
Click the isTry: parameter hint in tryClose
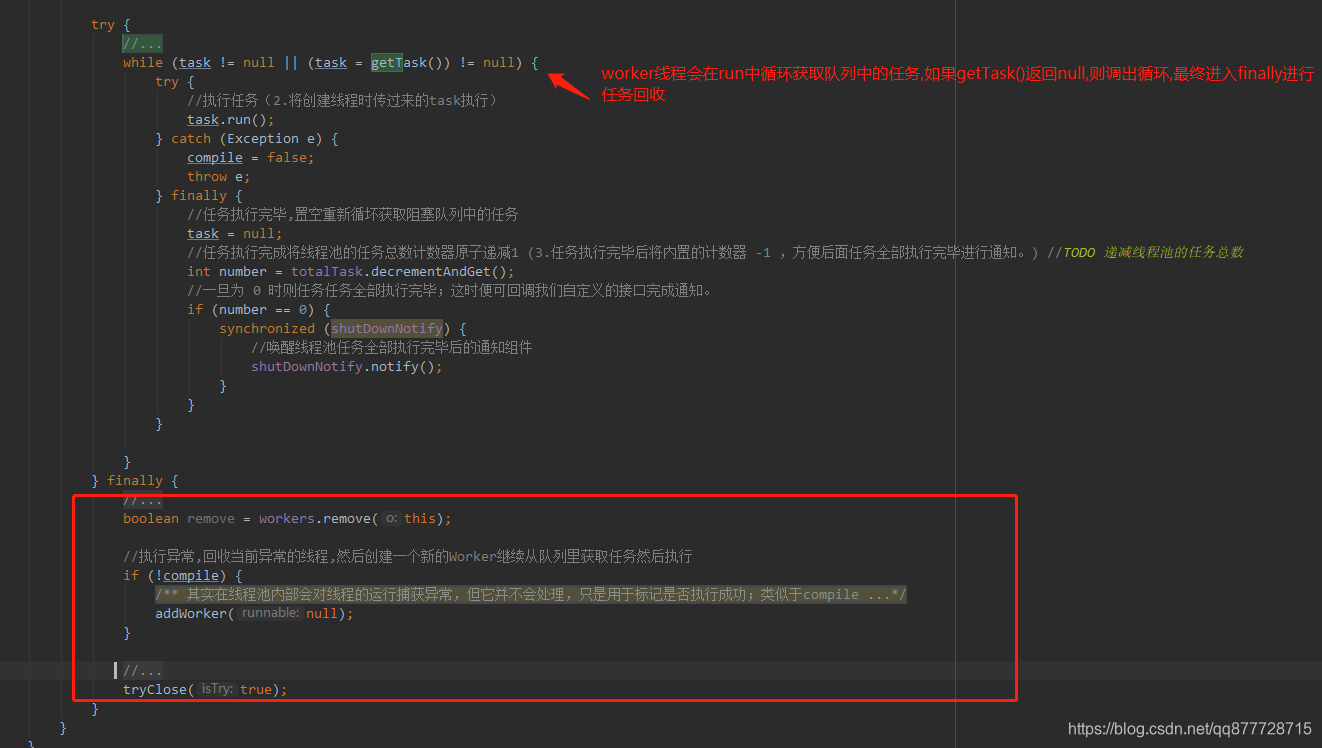coord(216,689)
